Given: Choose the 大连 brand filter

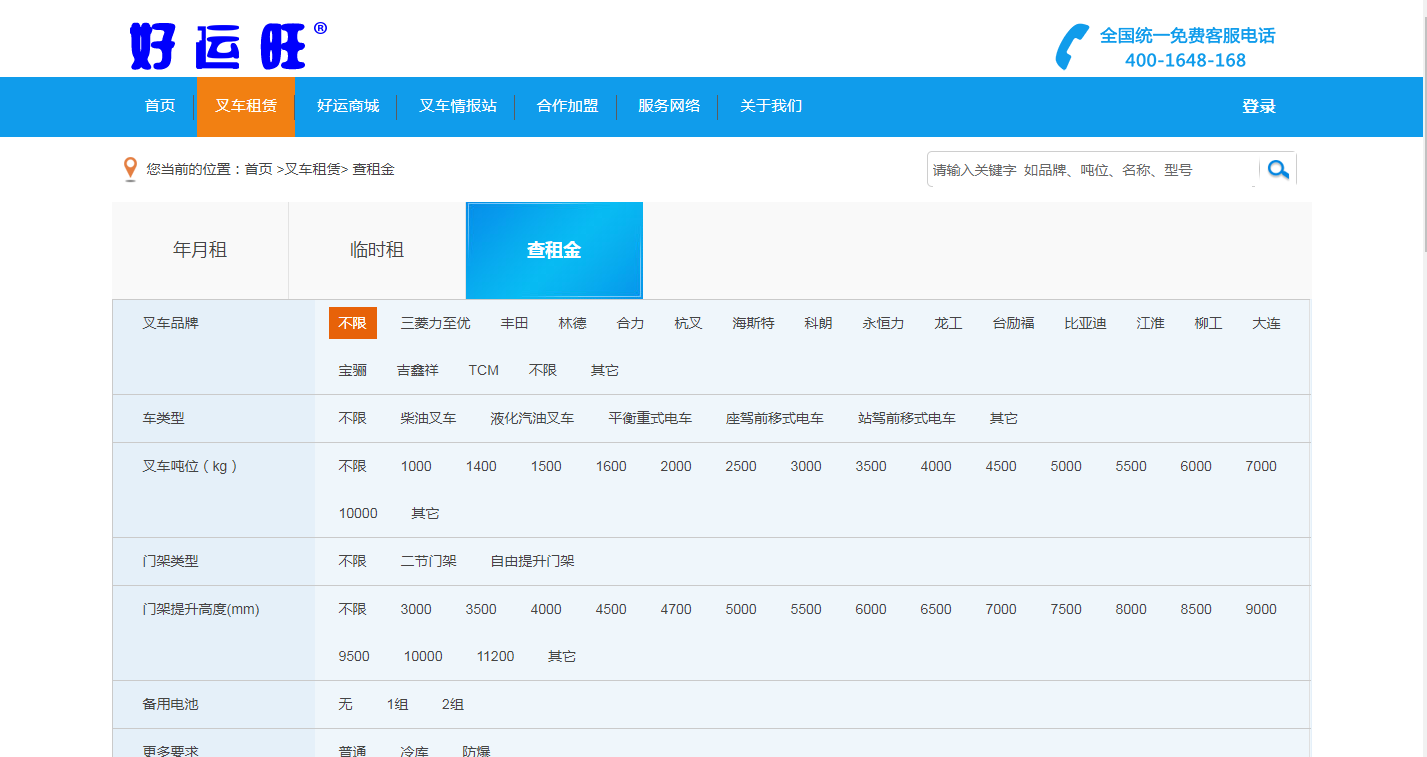Looking at the screenshot, I should point(1267,323).
